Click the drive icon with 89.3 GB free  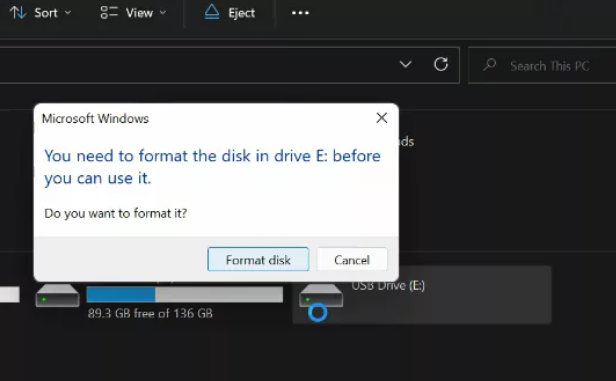tap(57, 295)
